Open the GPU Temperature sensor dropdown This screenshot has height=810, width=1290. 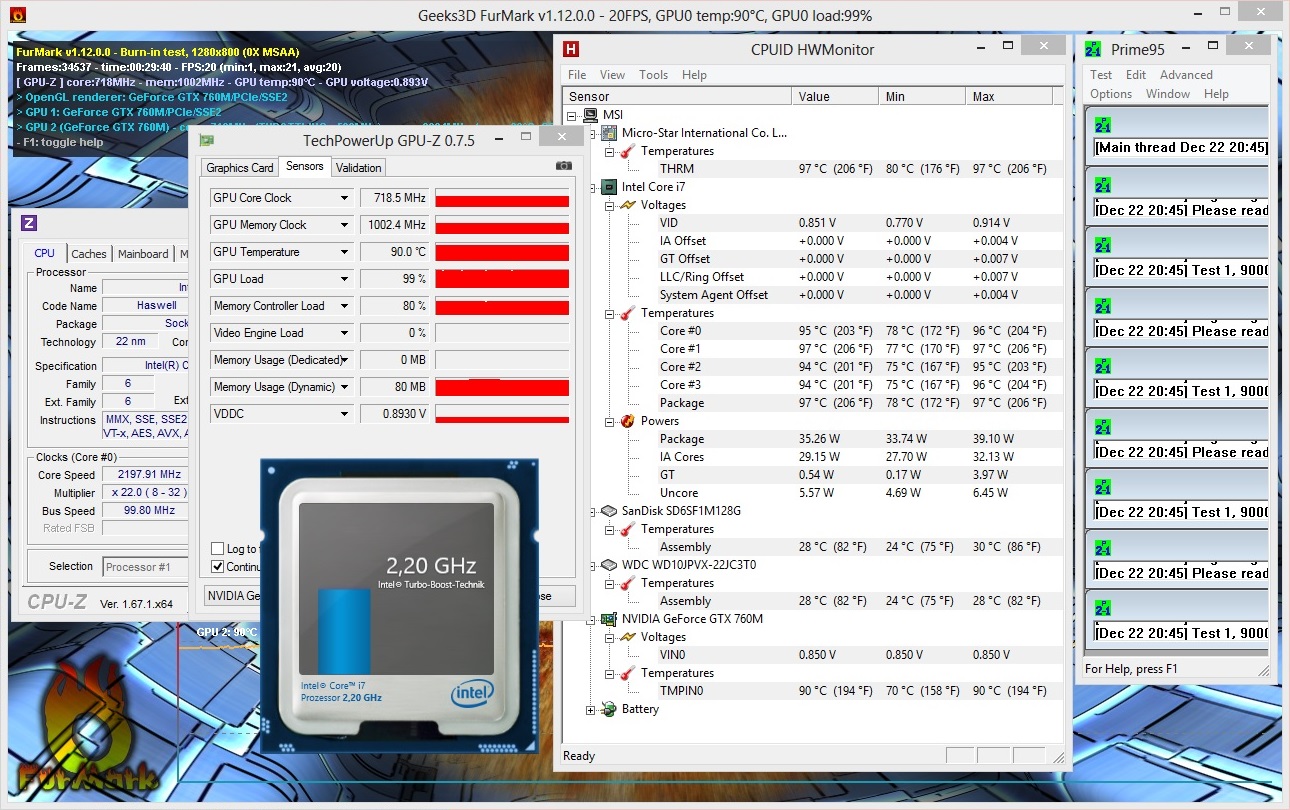click(x=345, y=252)
